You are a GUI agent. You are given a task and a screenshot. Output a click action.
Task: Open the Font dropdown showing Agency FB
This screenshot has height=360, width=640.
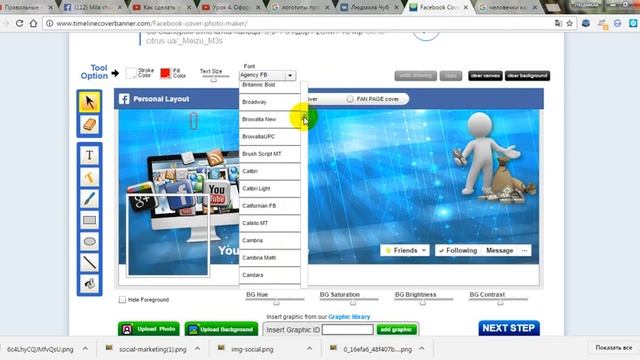(x=267, y=75)
